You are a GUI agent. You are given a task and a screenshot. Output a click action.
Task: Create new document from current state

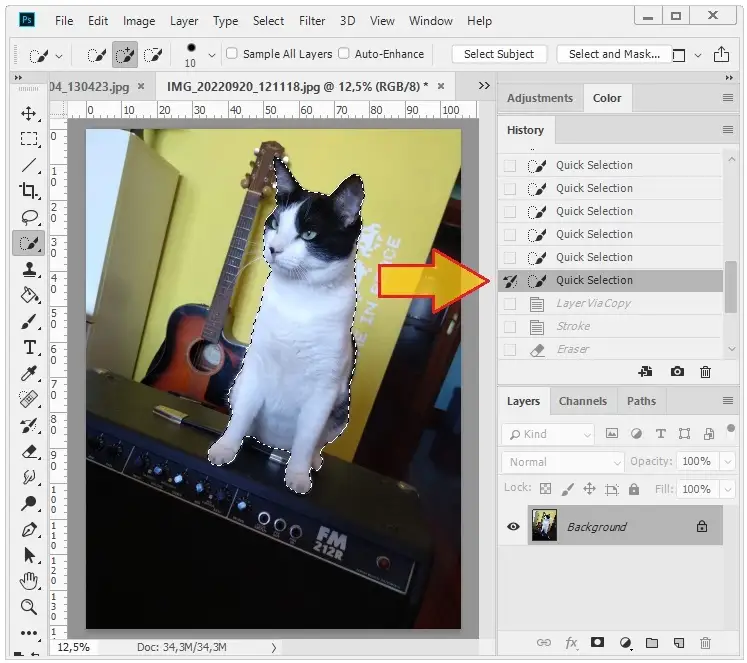(646, 372)
